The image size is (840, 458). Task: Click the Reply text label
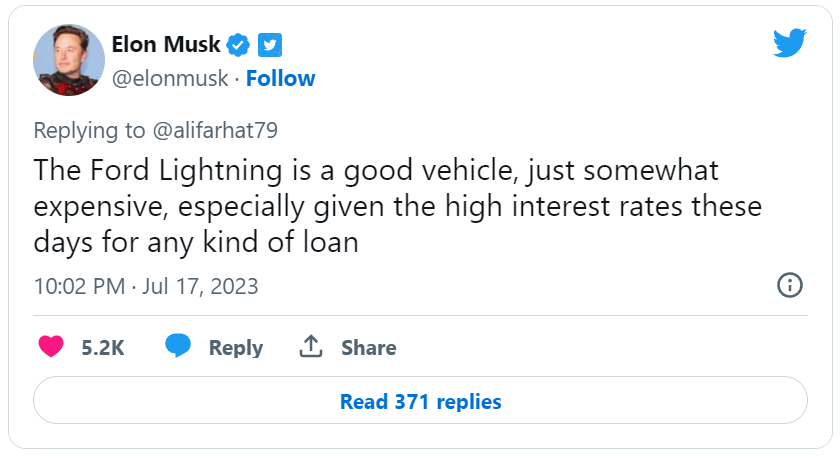coord(236,348)
